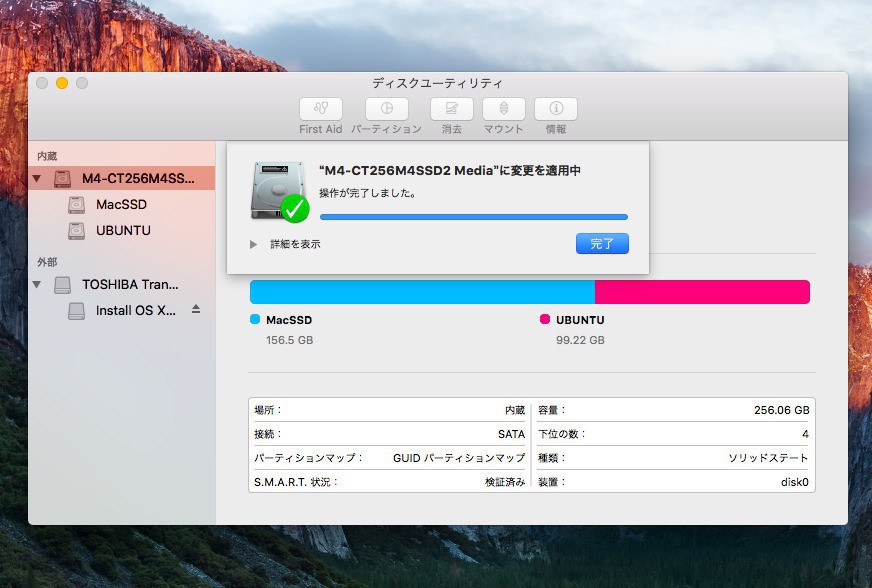Screen dimensions: 872x588
Task: Click the M4-CT256M4SS drive icon in sidebar
Action: click(62, 179)
